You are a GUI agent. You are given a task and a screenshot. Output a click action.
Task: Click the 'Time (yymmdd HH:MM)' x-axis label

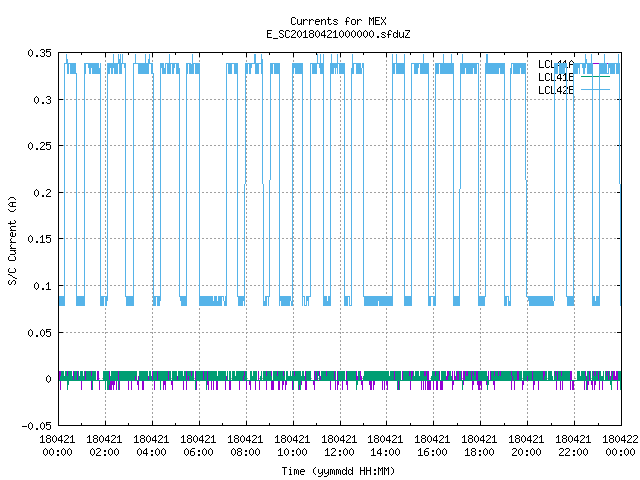point(338,471)
